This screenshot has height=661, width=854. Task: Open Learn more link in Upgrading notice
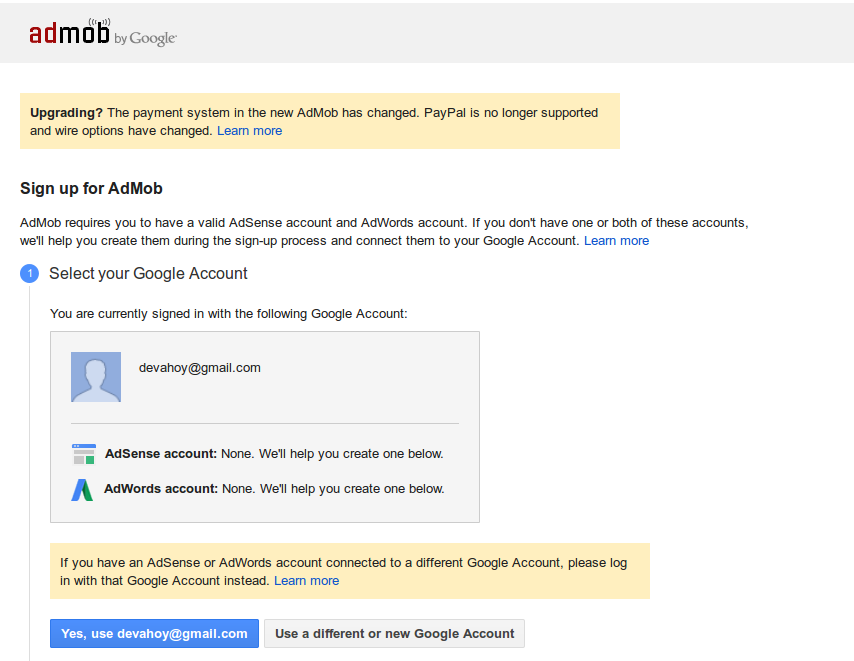[249, 131]
